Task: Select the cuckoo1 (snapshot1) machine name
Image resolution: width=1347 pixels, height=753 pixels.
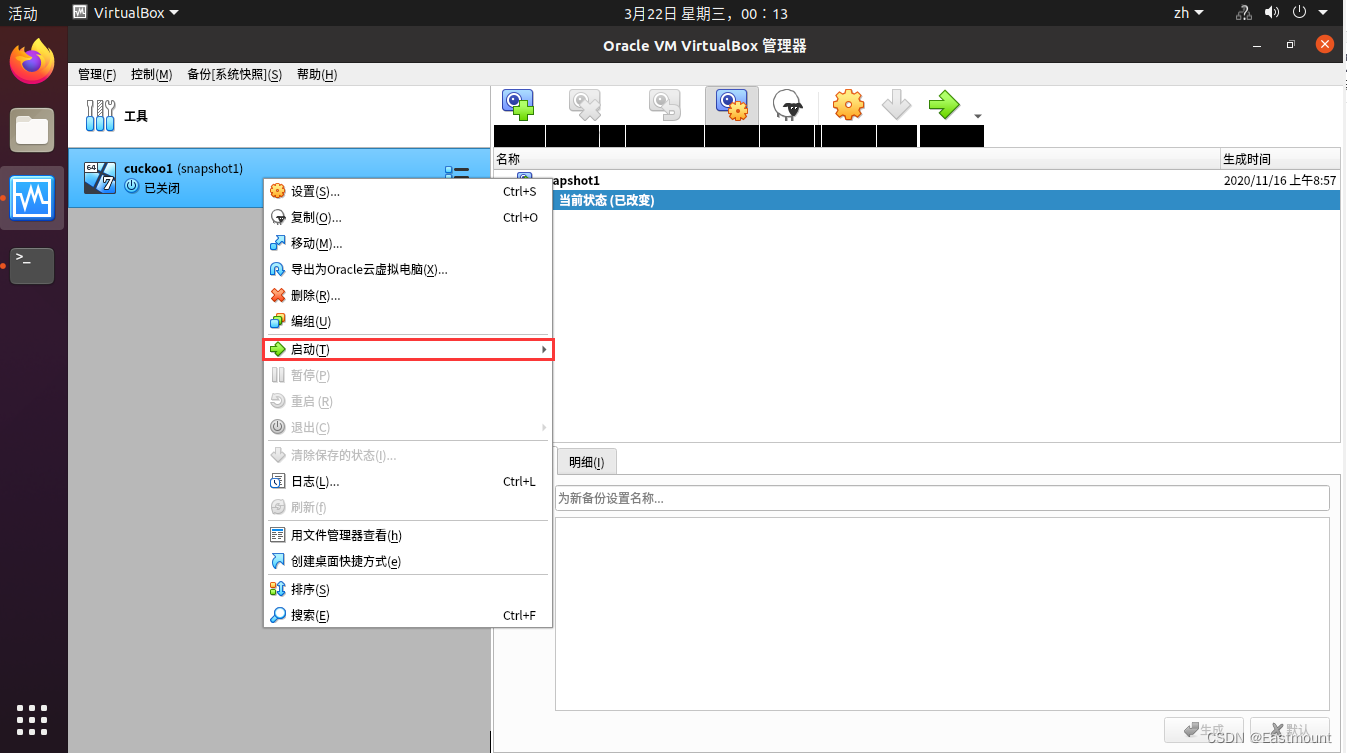Action: point(184,168)
